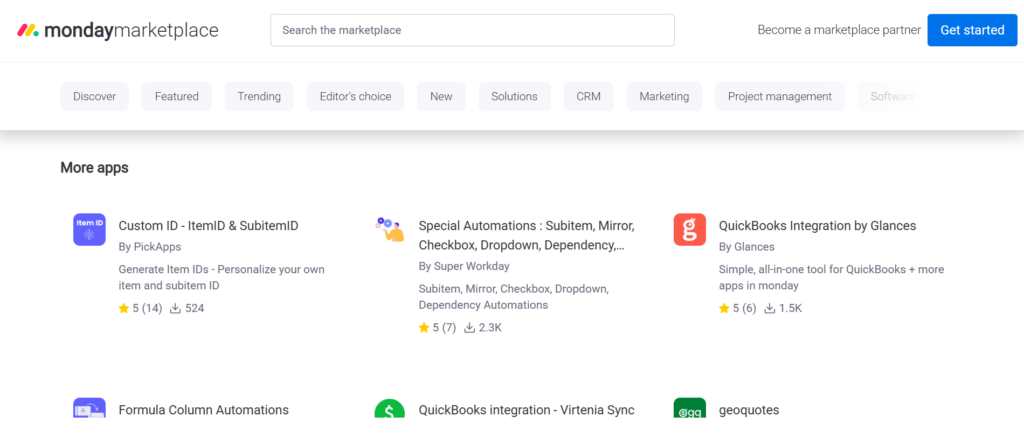Viewport: 1024px width, 437px height.
Task: Select the Trending category tab
Action: 259,97
